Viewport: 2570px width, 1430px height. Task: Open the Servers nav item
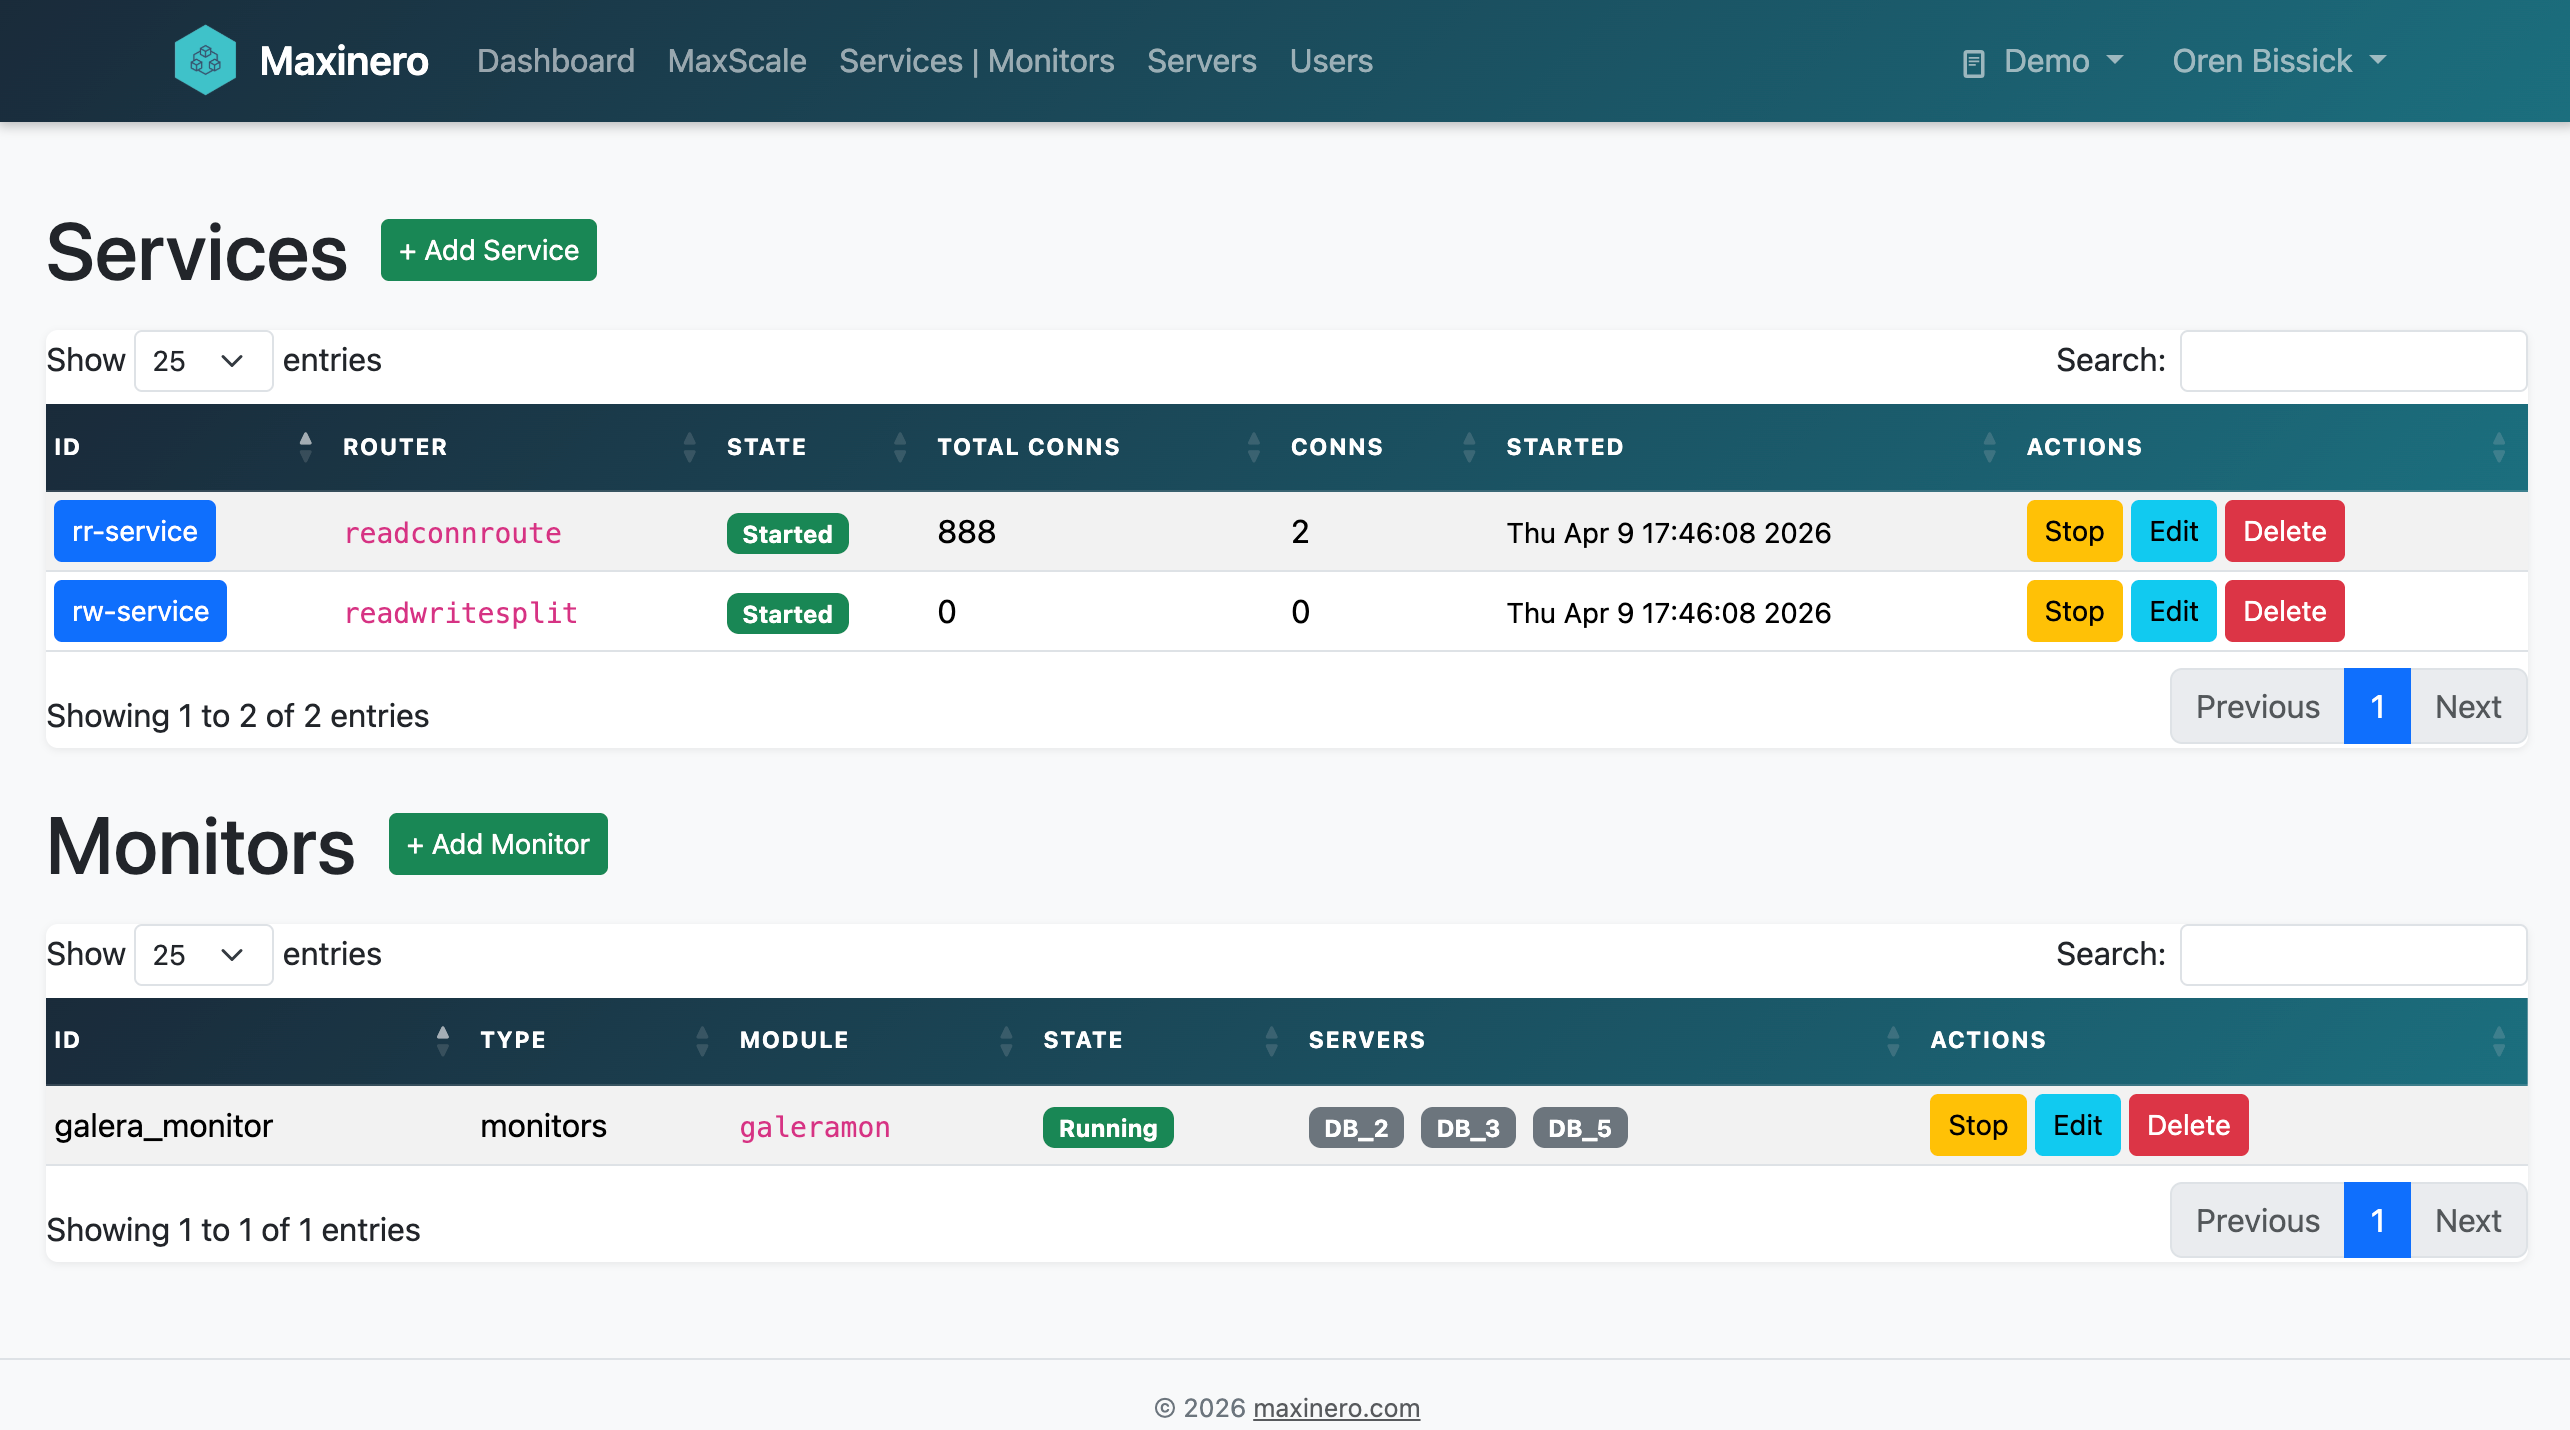(1201, 61)
